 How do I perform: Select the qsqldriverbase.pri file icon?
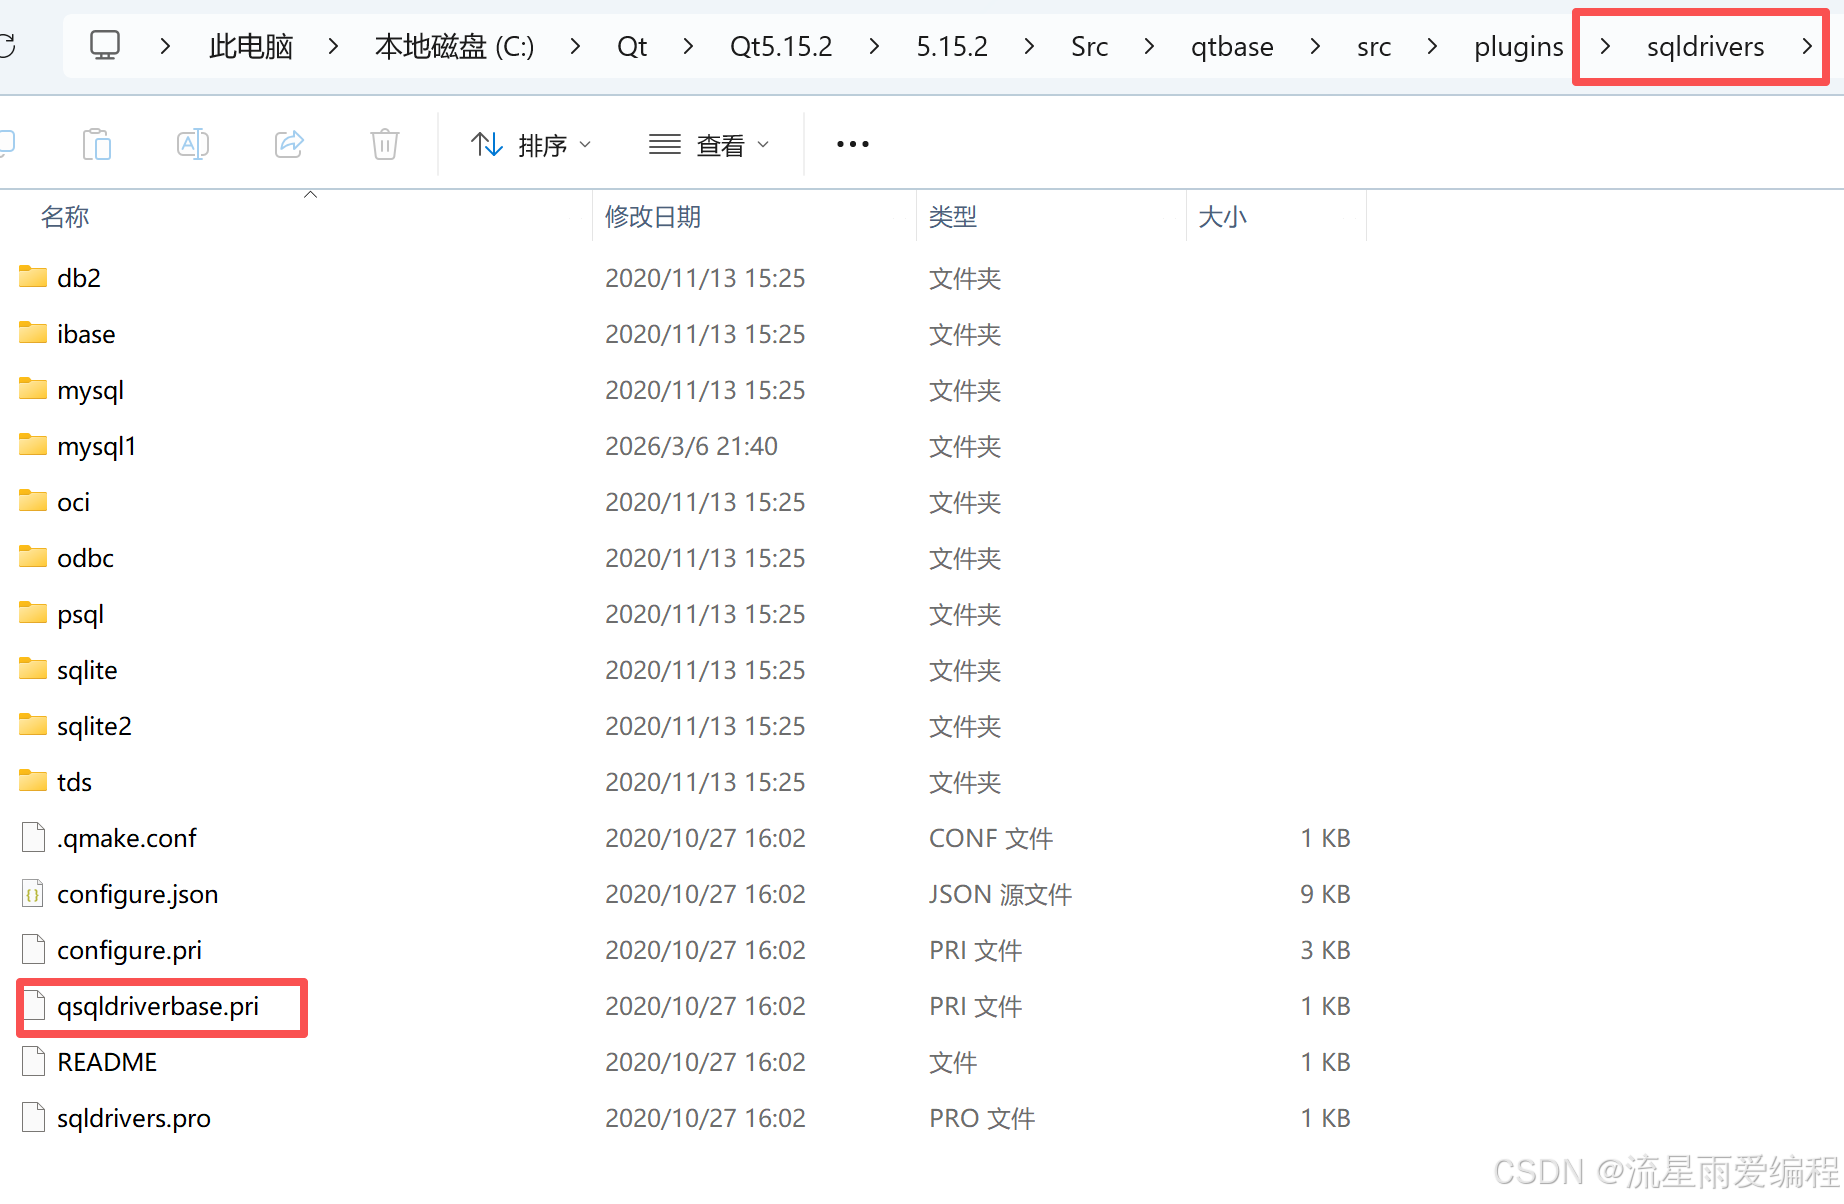[33, 1005]
